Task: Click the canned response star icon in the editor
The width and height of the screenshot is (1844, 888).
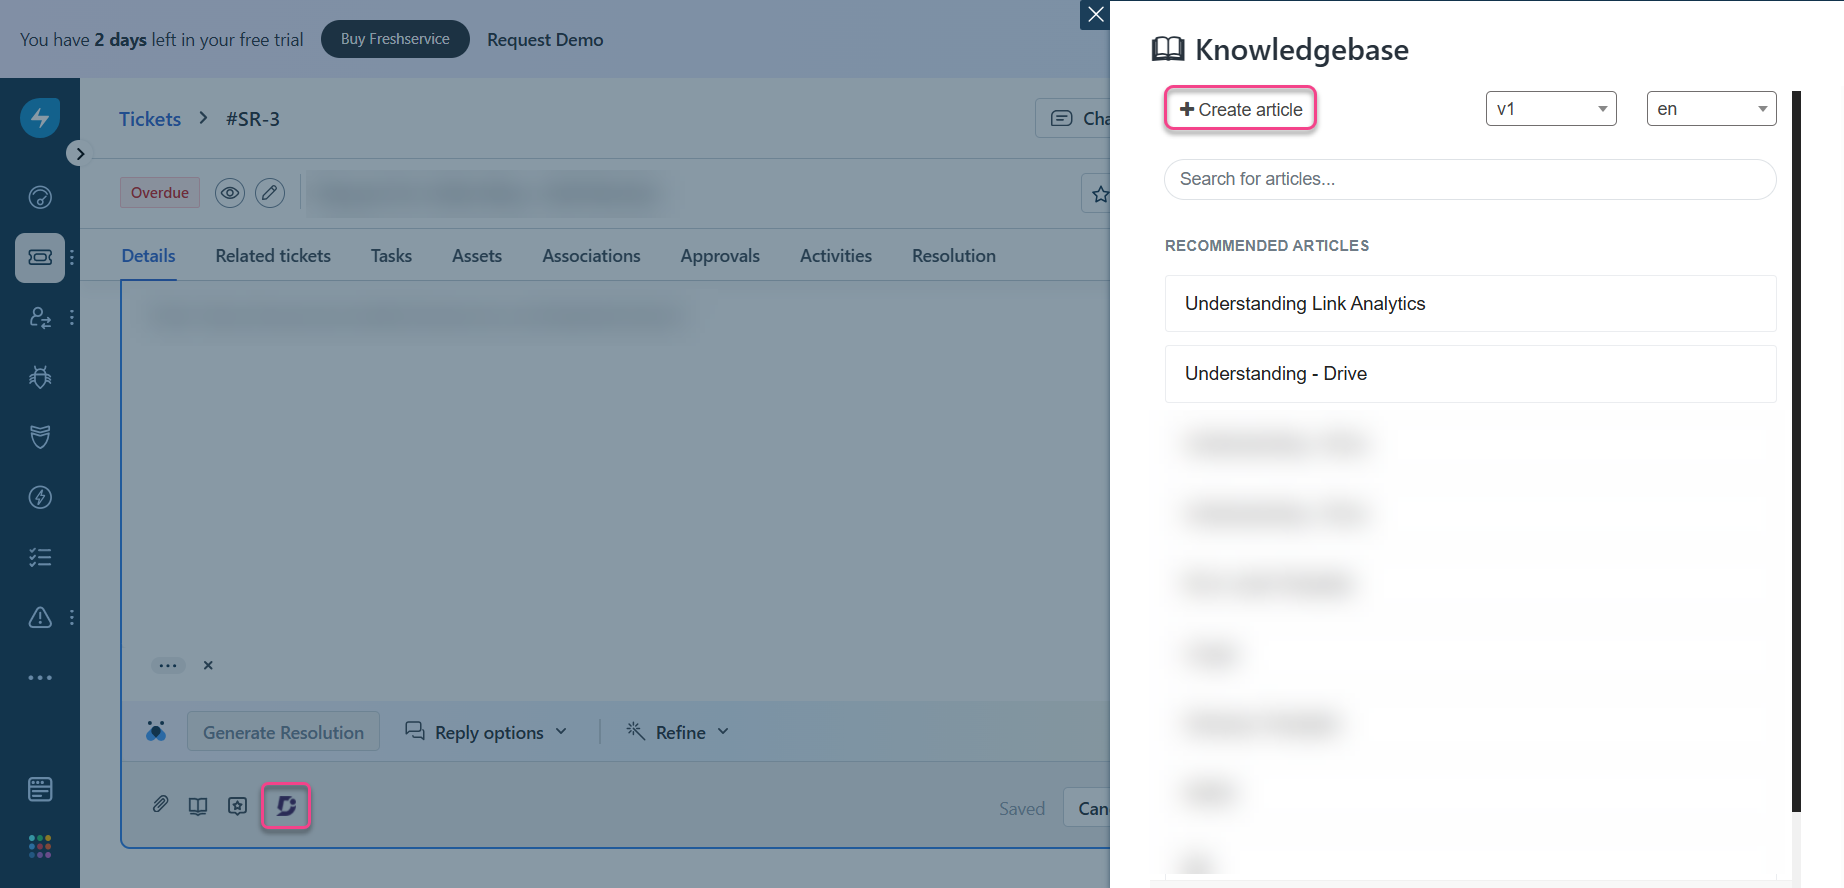Action: tap(237, 806)
